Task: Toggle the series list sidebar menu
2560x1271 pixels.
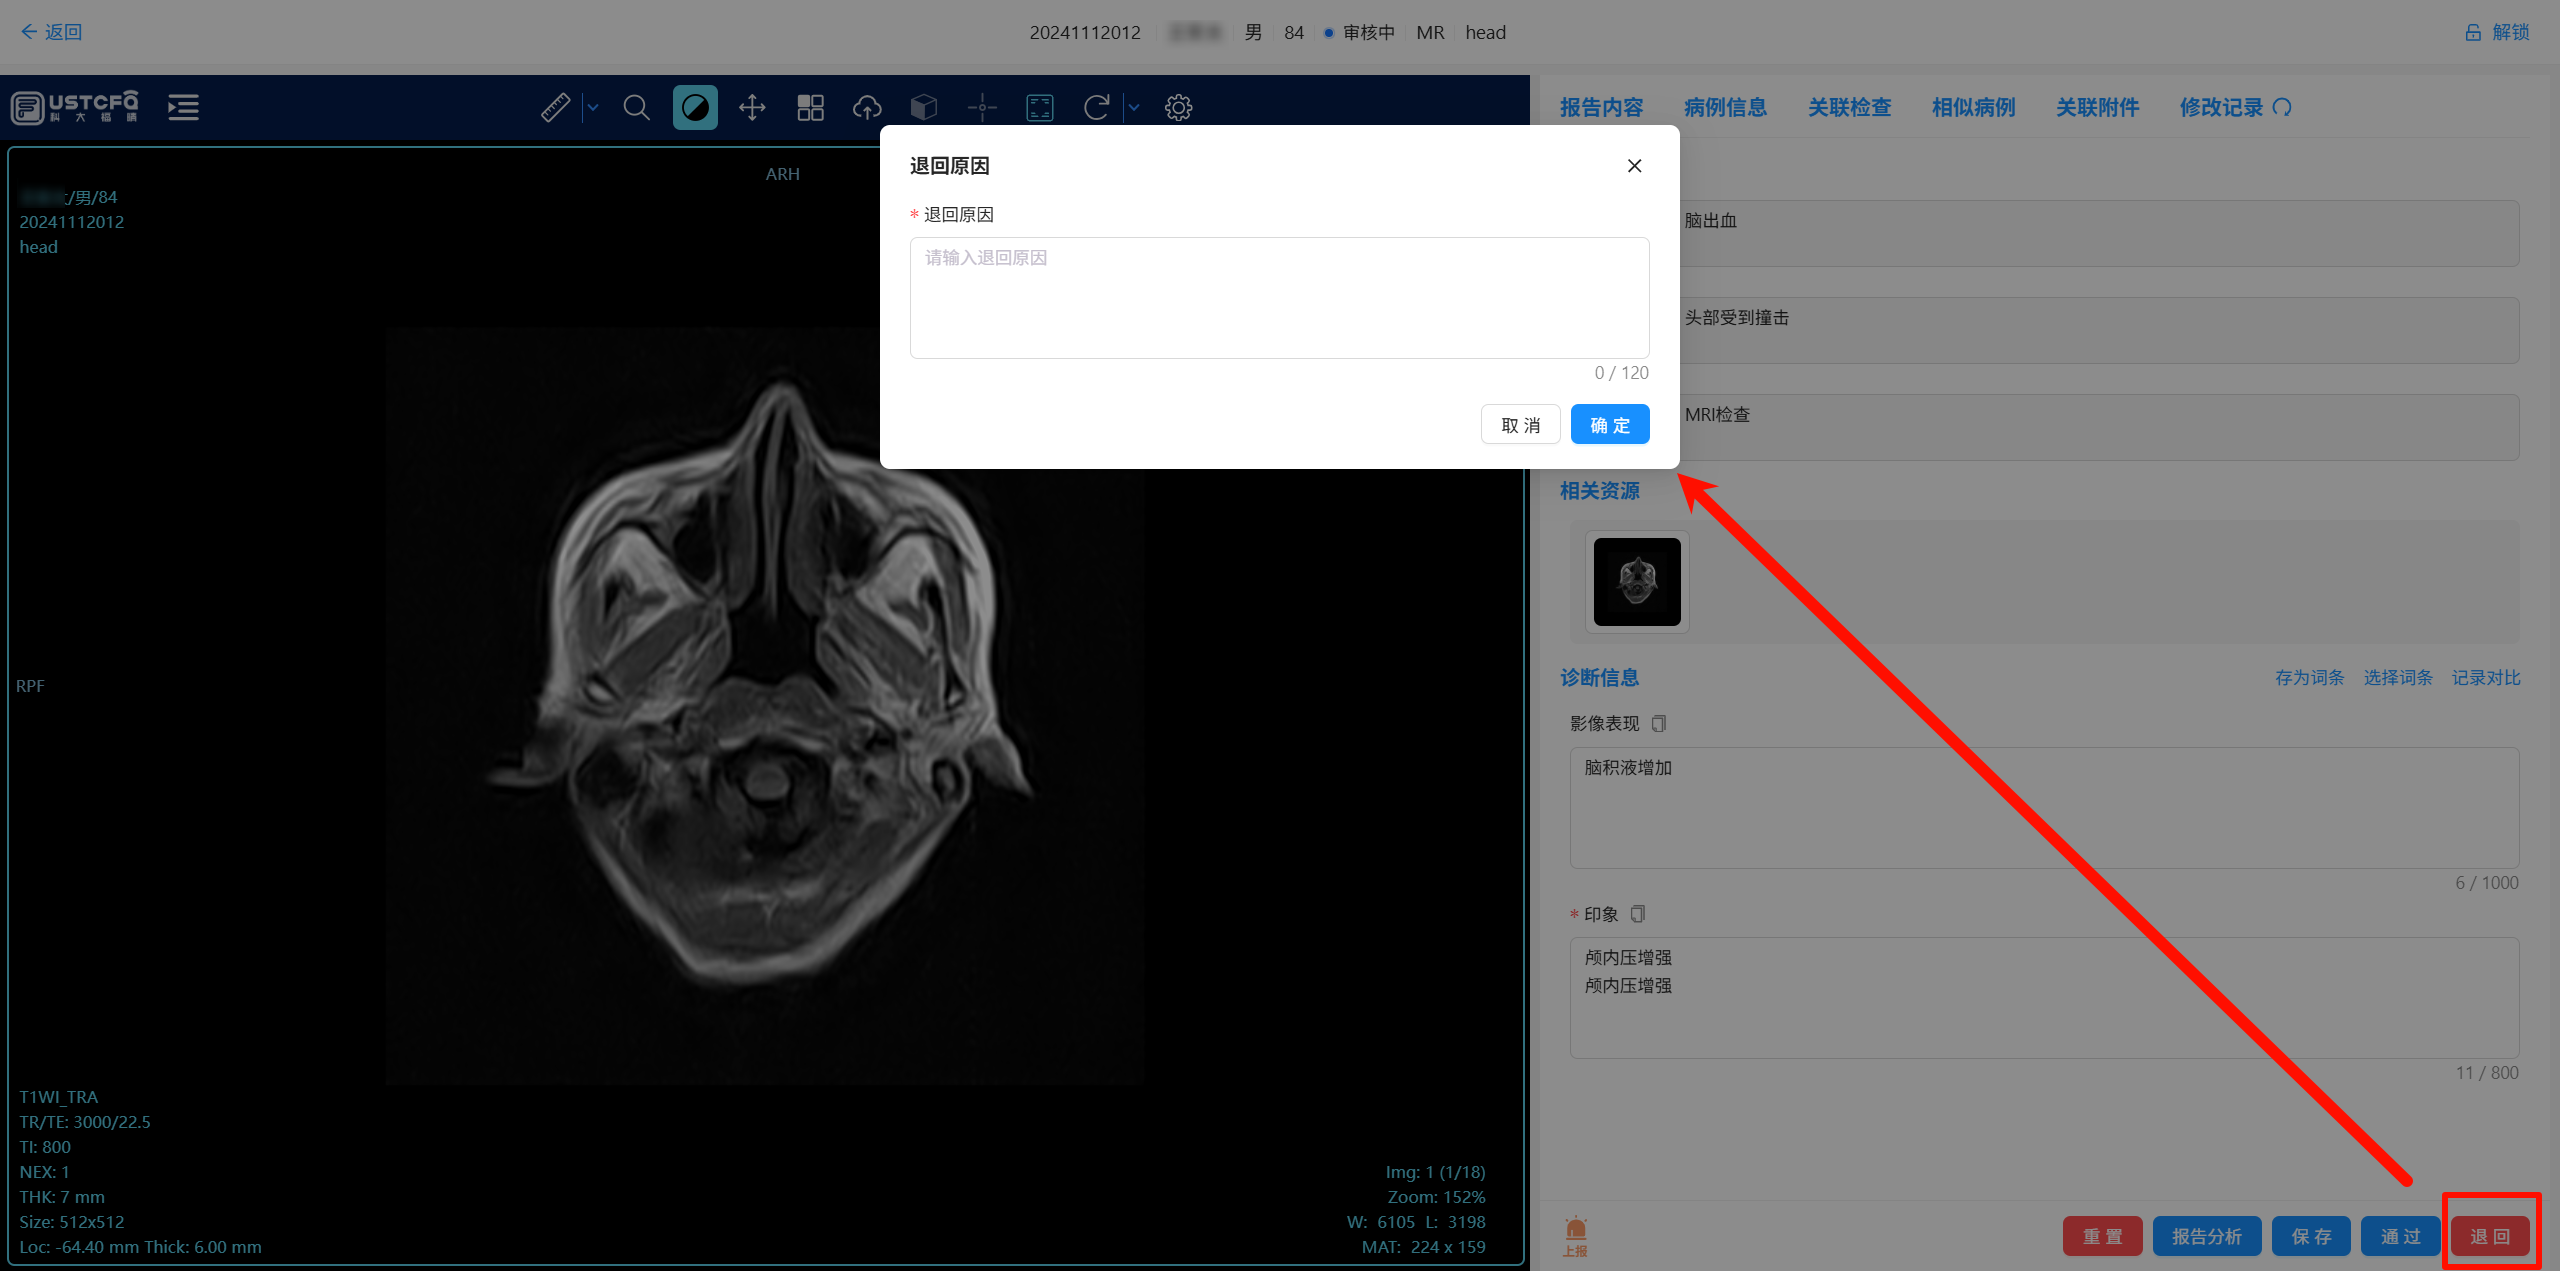Action: pos(183,107)
